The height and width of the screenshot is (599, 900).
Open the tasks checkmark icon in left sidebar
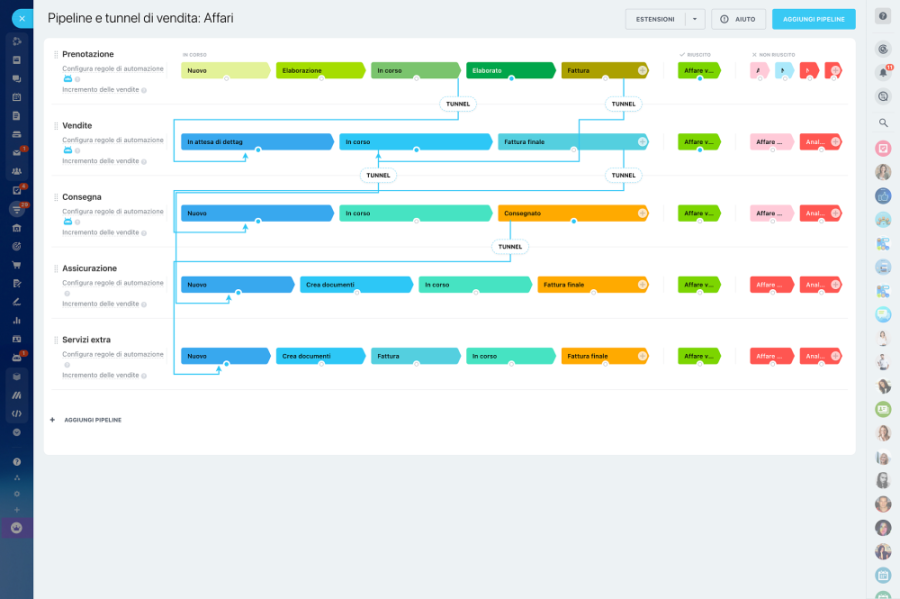pyautogui.click(x=17, y=190)
